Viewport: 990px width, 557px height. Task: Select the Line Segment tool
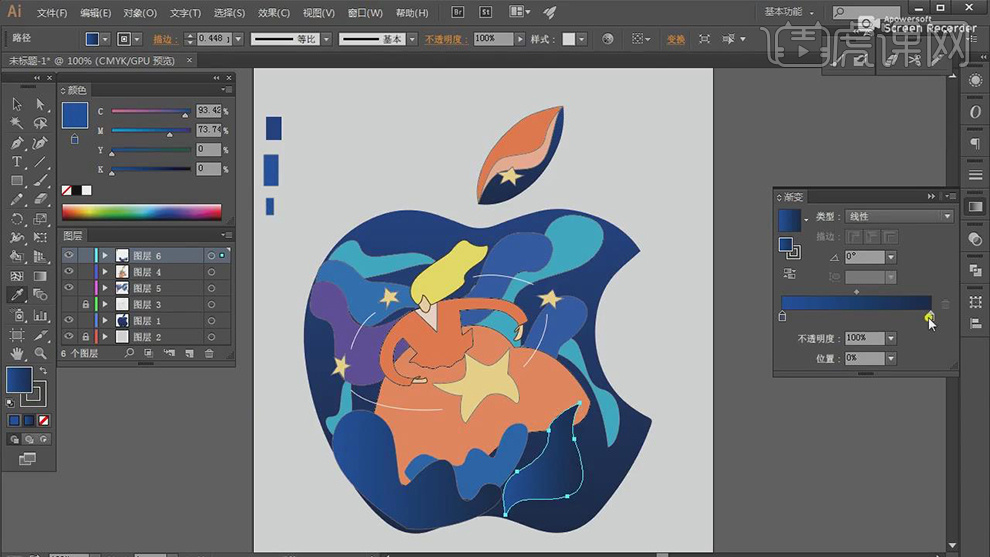pyautogui.click(x=40, y=162)
